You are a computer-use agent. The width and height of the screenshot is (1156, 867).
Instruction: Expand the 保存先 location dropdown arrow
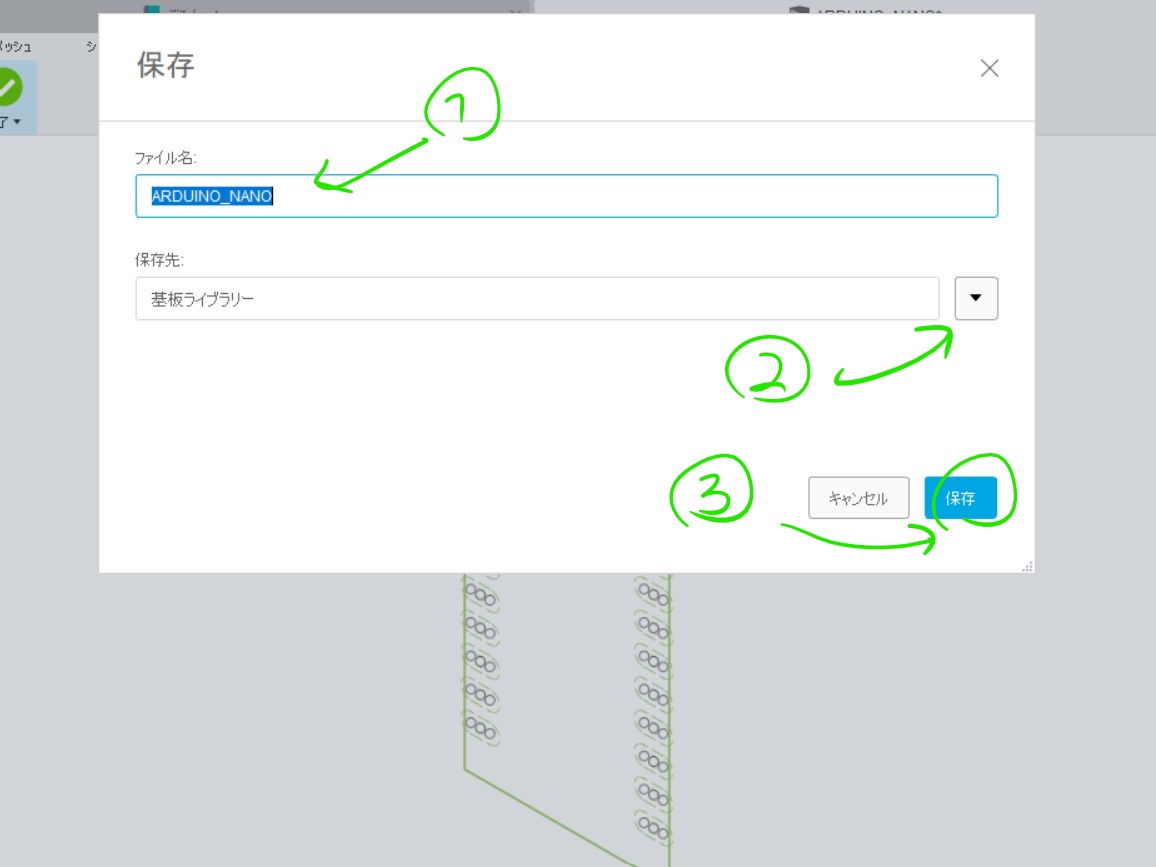tap(976, 297)
